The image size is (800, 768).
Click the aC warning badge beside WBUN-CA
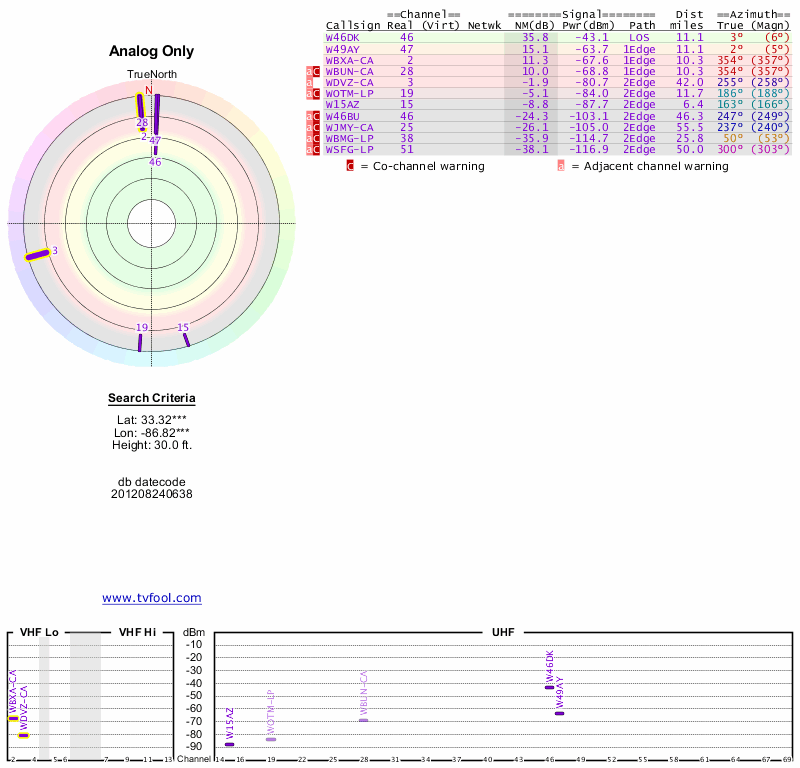tap(313, 71)
